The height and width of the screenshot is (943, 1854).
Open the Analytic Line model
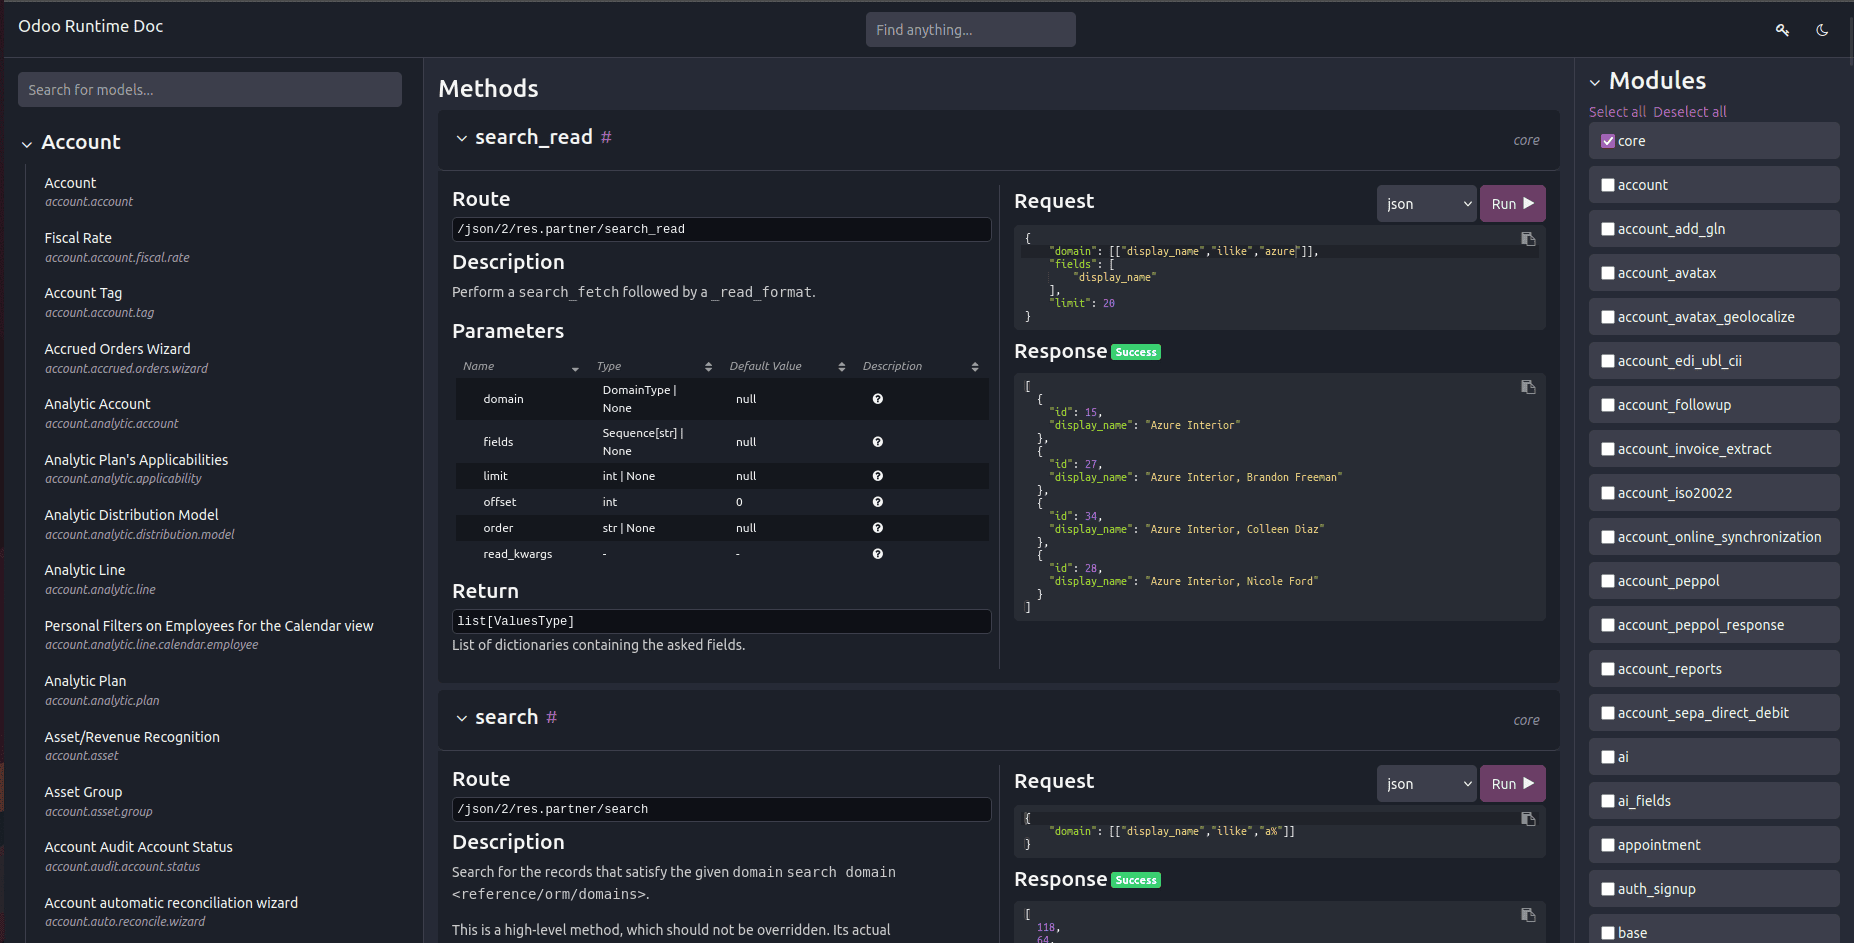[x=100, y=579]
